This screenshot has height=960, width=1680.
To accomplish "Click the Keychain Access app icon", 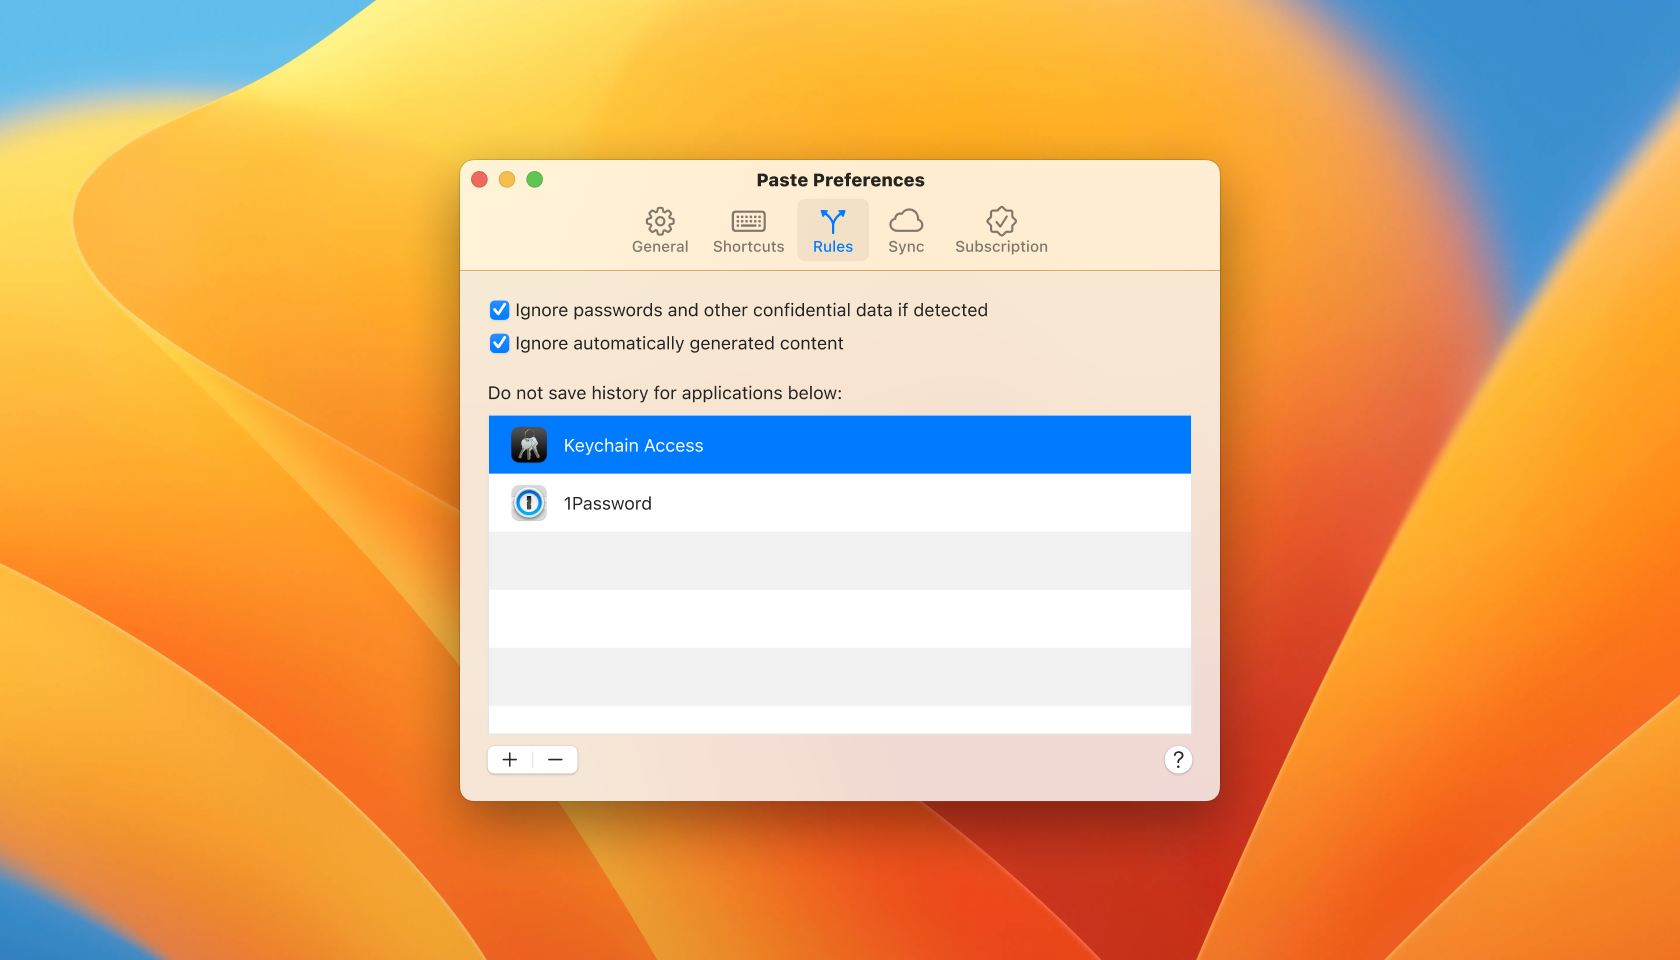I will tap(529, 445).
